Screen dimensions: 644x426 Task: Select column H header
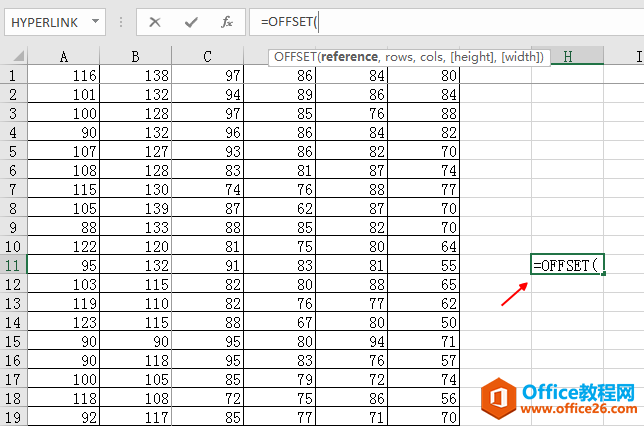pos(567,57)
